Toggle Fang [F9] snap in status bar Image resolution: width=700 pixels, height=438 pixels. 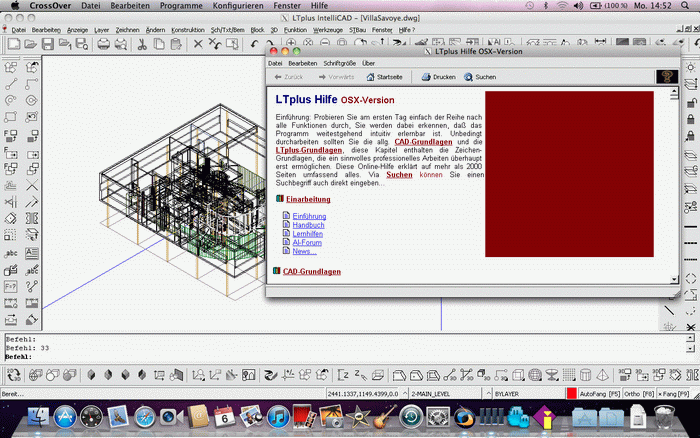673,394
